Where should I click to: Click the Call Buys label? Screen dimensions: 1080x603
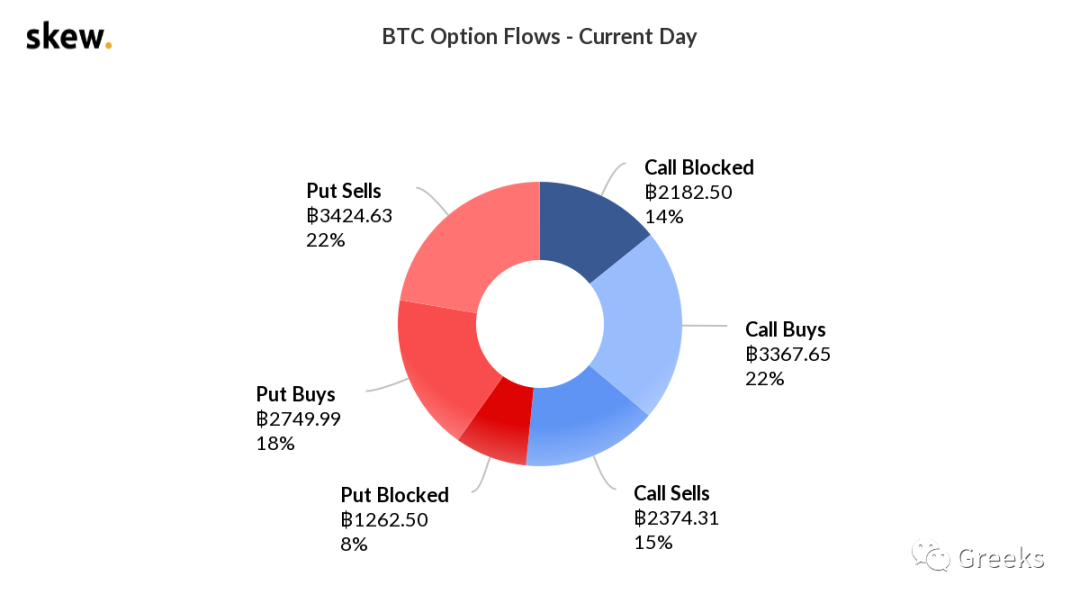[x=785, y=329]
